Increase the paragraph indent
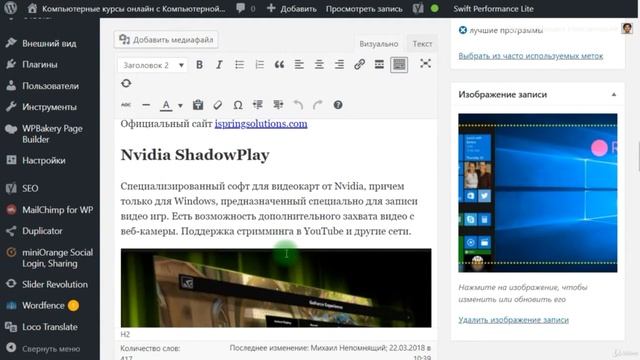Screen dimensions: 640x360 278,105
